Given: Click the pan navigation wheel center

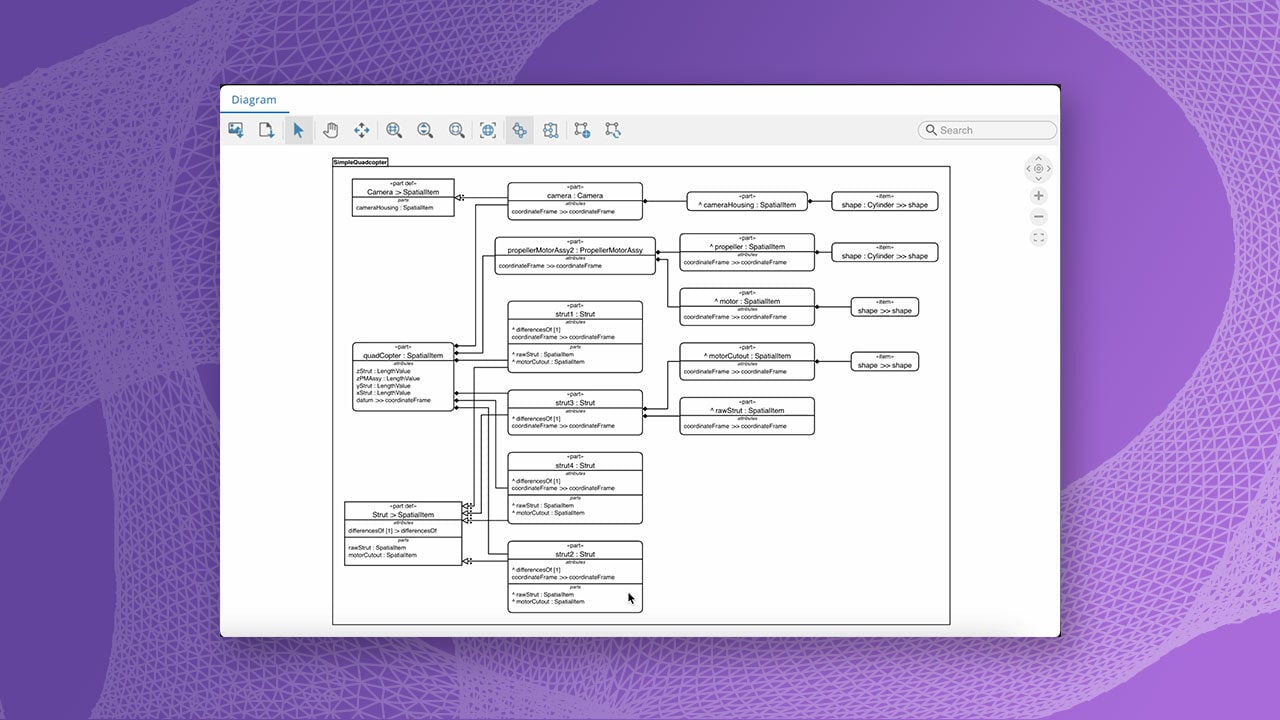Looking at the screenshot, I should point(1038,169).
